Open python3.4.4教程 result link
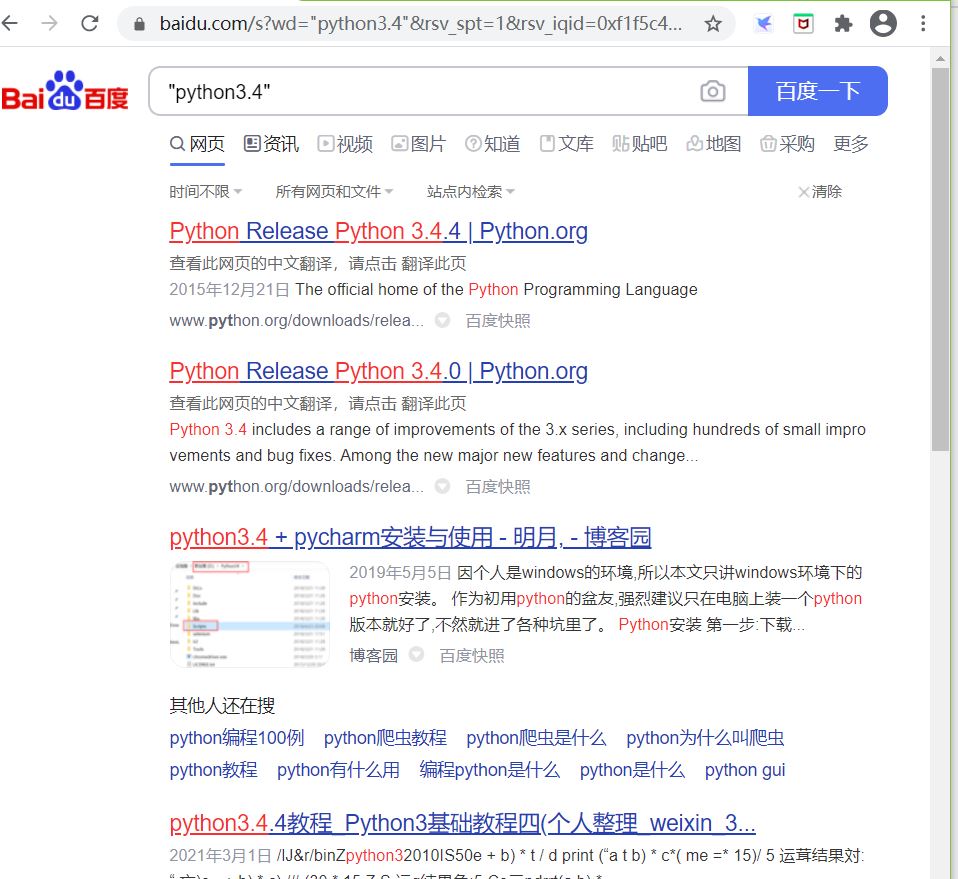Viewport: 958px width, 879px height. (x=463, y=823)
